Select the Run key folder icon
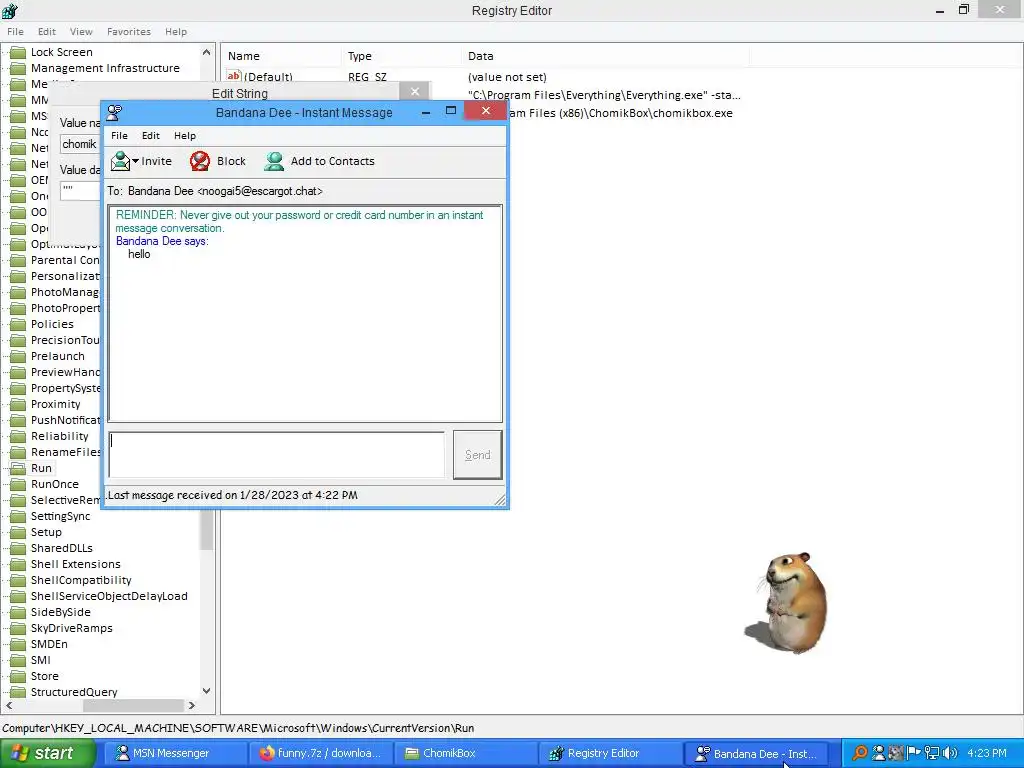The height and width of the screenshot is (768, 1024). (x=18, y=468)
